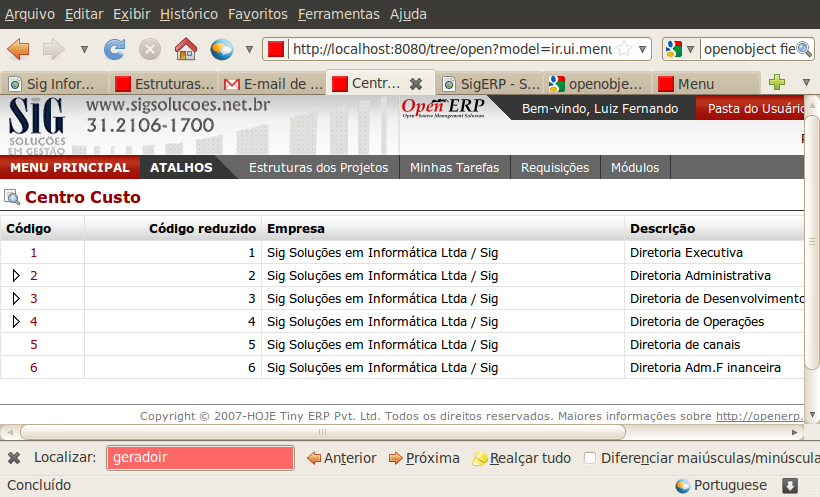The width and height of the screenshot is (820, 497).
Task: Click the OpenERP logo
Action: [443, 108]
